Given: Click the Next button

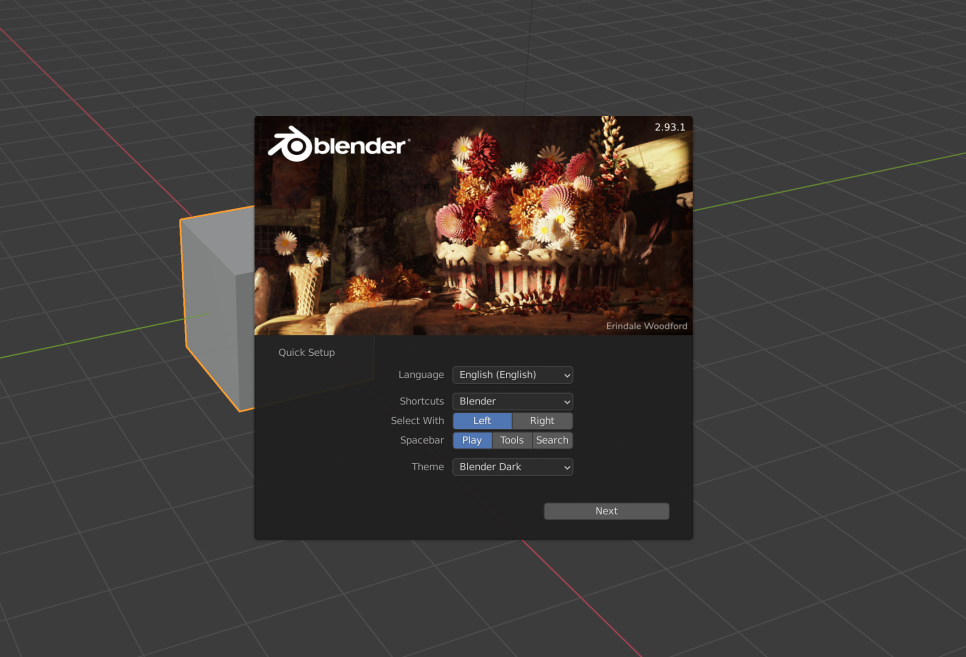Looking at the screenshot, I should pos(606,511).
